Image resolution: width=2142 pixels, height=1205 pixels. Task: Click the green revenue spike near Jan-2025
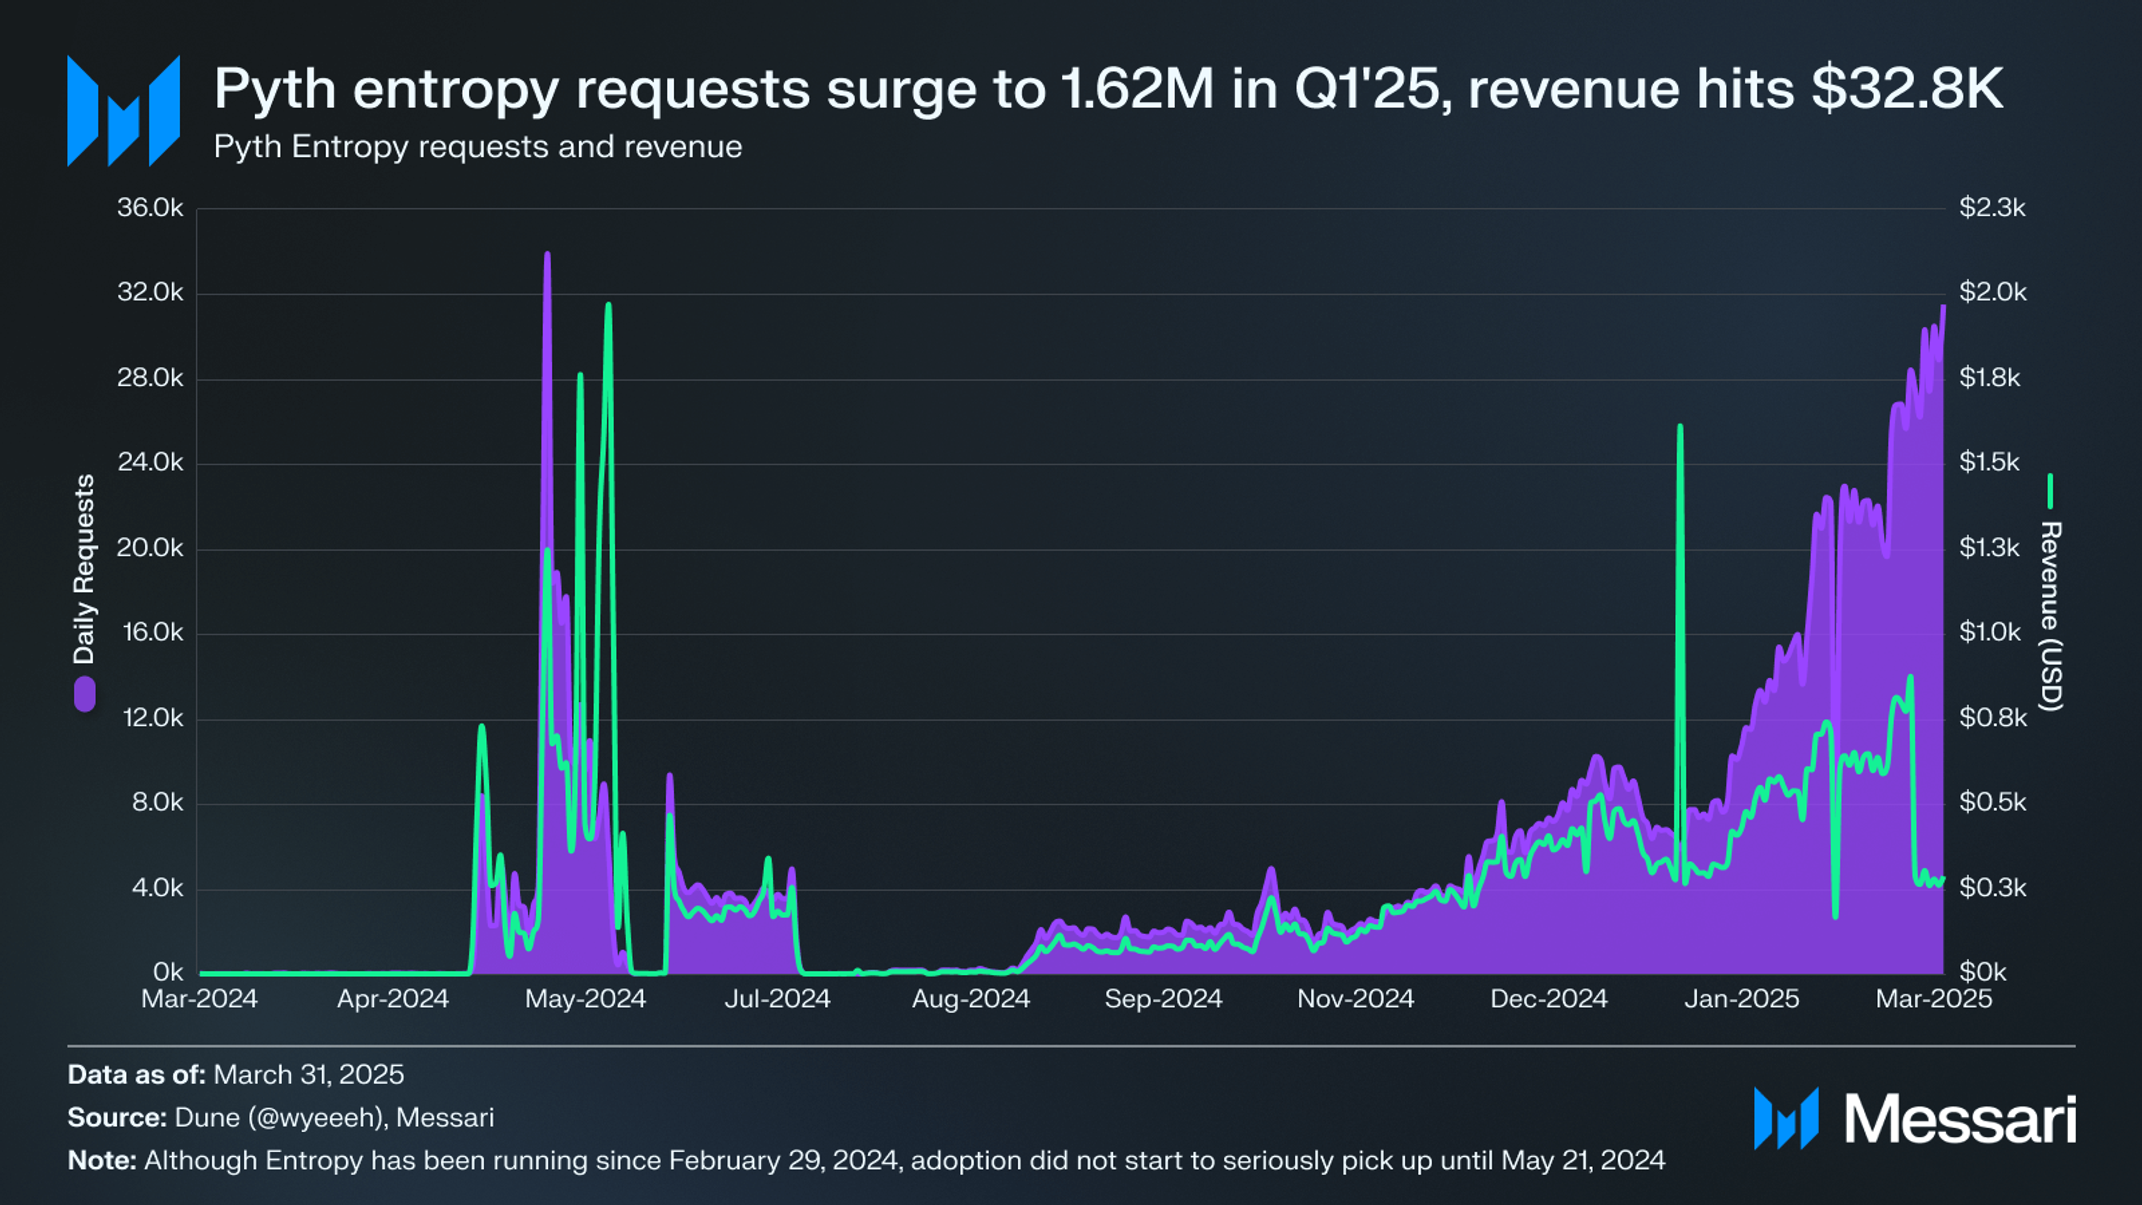click(1680, 430)
